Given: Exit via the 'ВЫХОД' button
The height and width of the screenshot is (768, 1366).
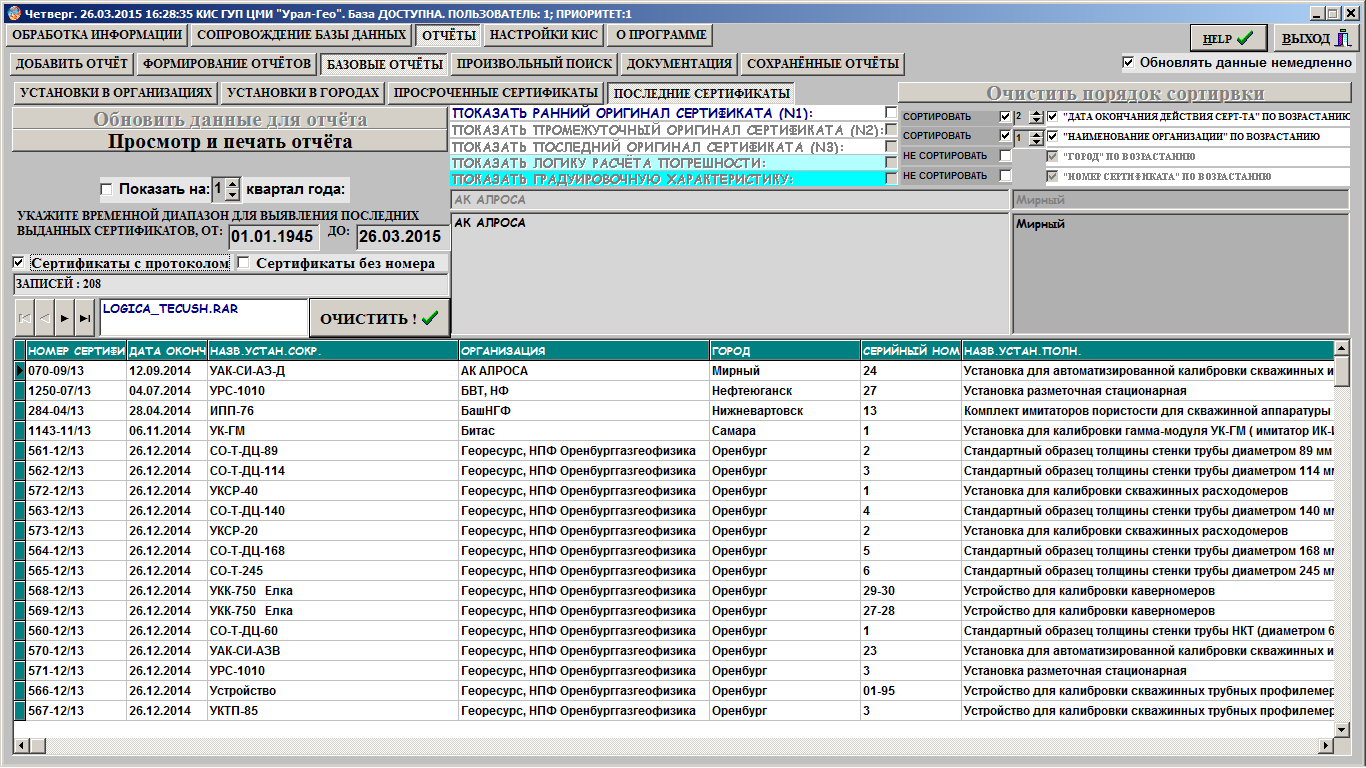Looking at the screenshot, I should pyautogui.click(x=1315, y=38).
